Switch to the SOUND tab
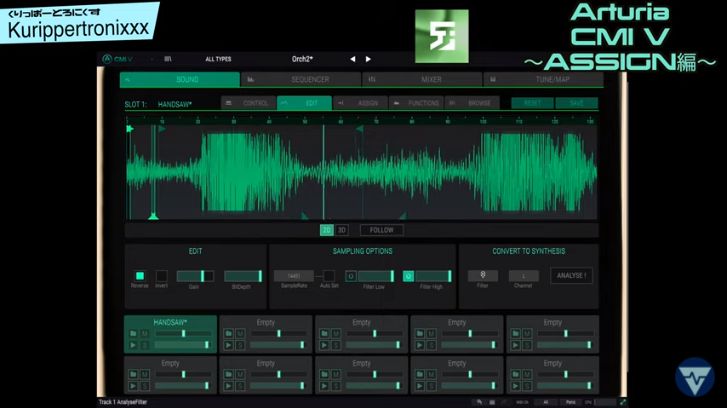Viewport: 727px width, 408px height. [x=180, y=80]
